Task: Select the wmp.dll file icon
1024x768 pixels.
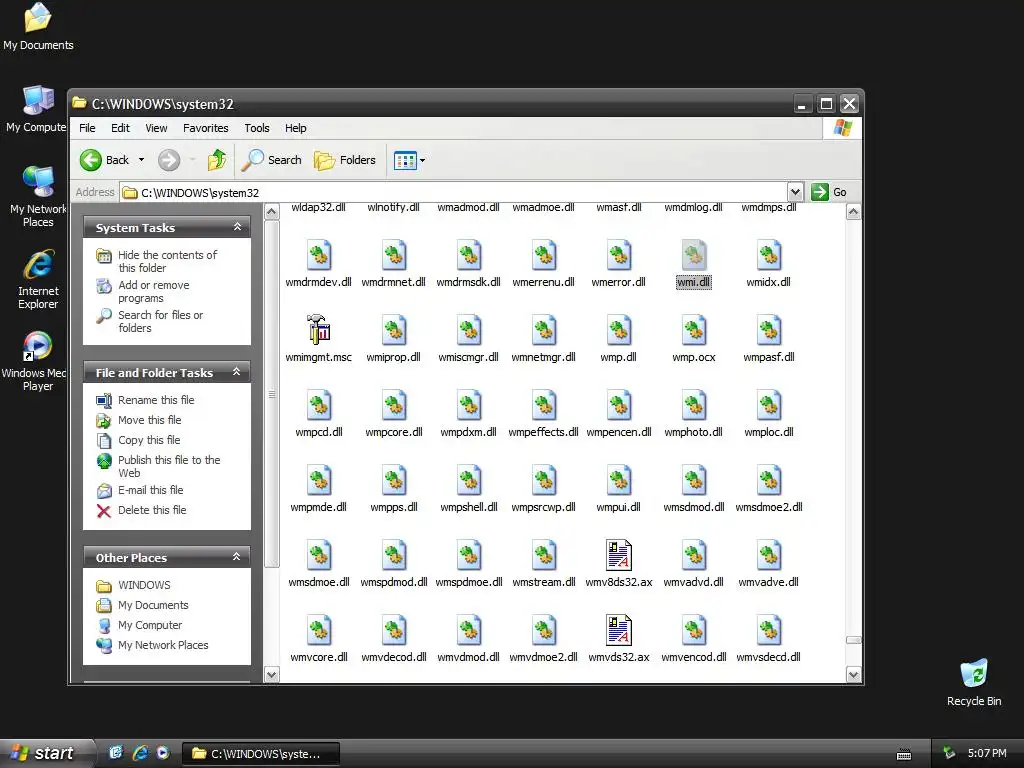Action: pyautogui.click(x=618, y=329)
